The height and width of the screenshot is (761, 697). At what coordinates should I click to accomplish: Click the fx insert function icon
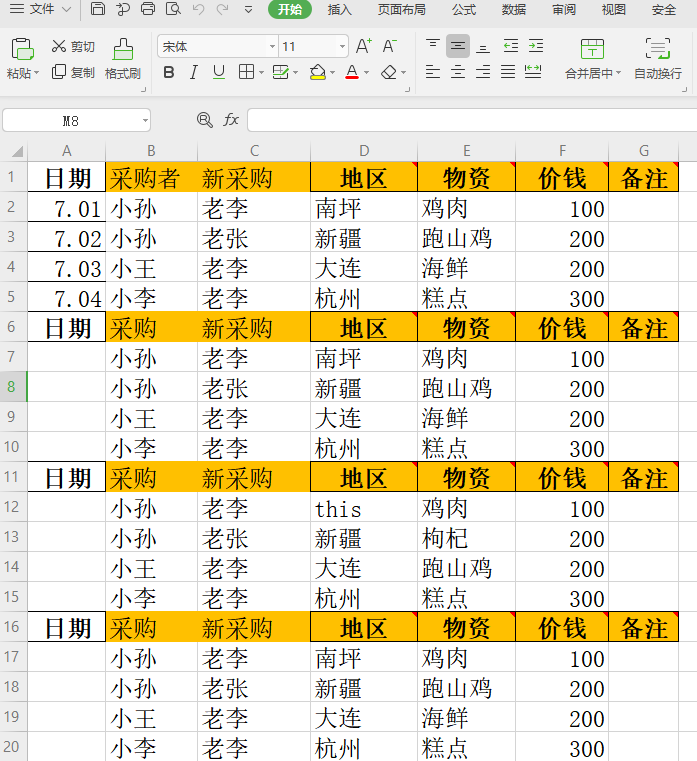(231, 119)
